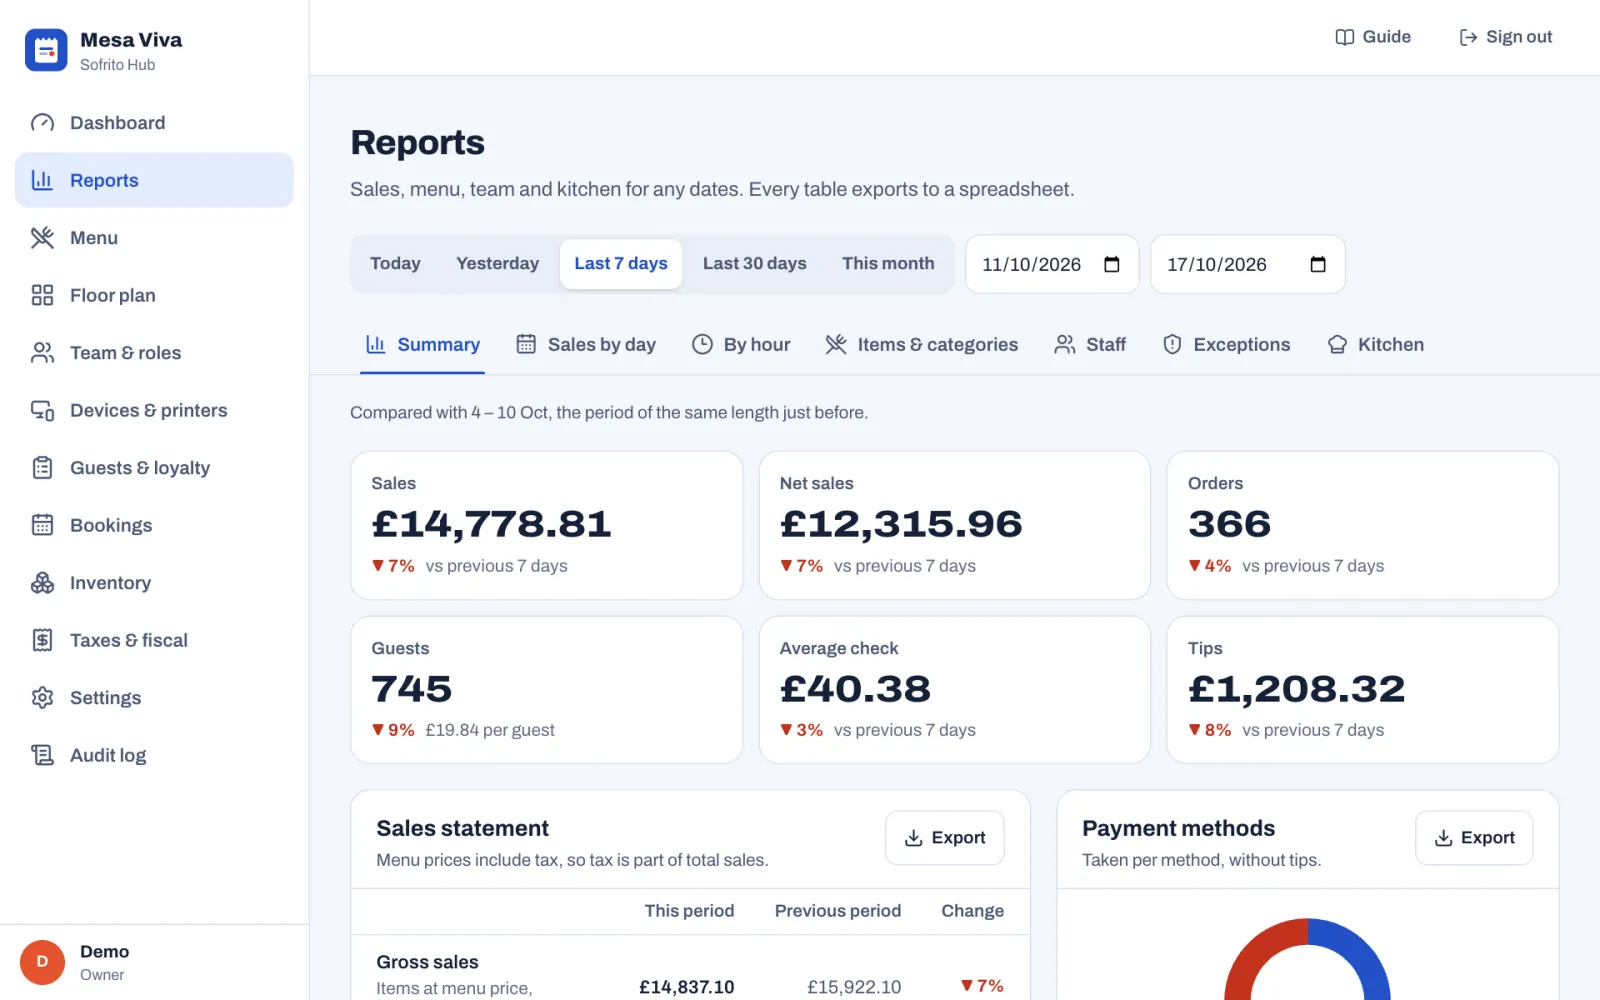Export the Payment methods data
The image size is (1600, 1000).
click(x=1474, y=838)
